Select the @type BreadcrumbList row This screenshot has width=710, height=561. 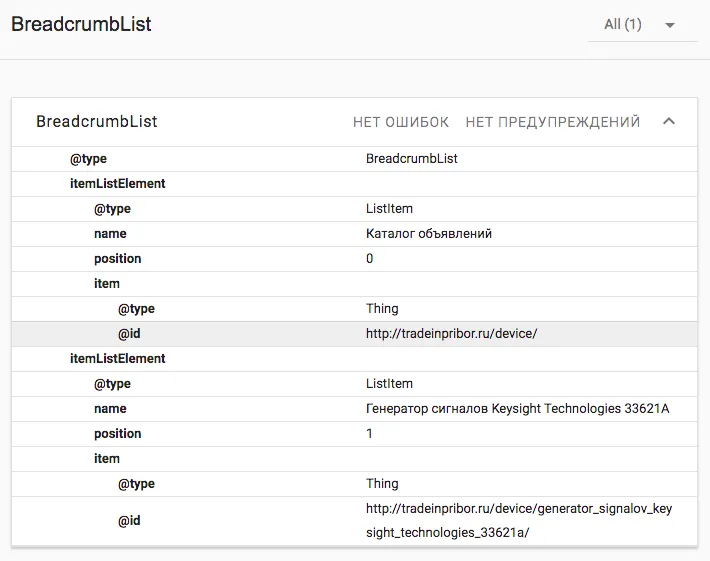coord(354,159)
